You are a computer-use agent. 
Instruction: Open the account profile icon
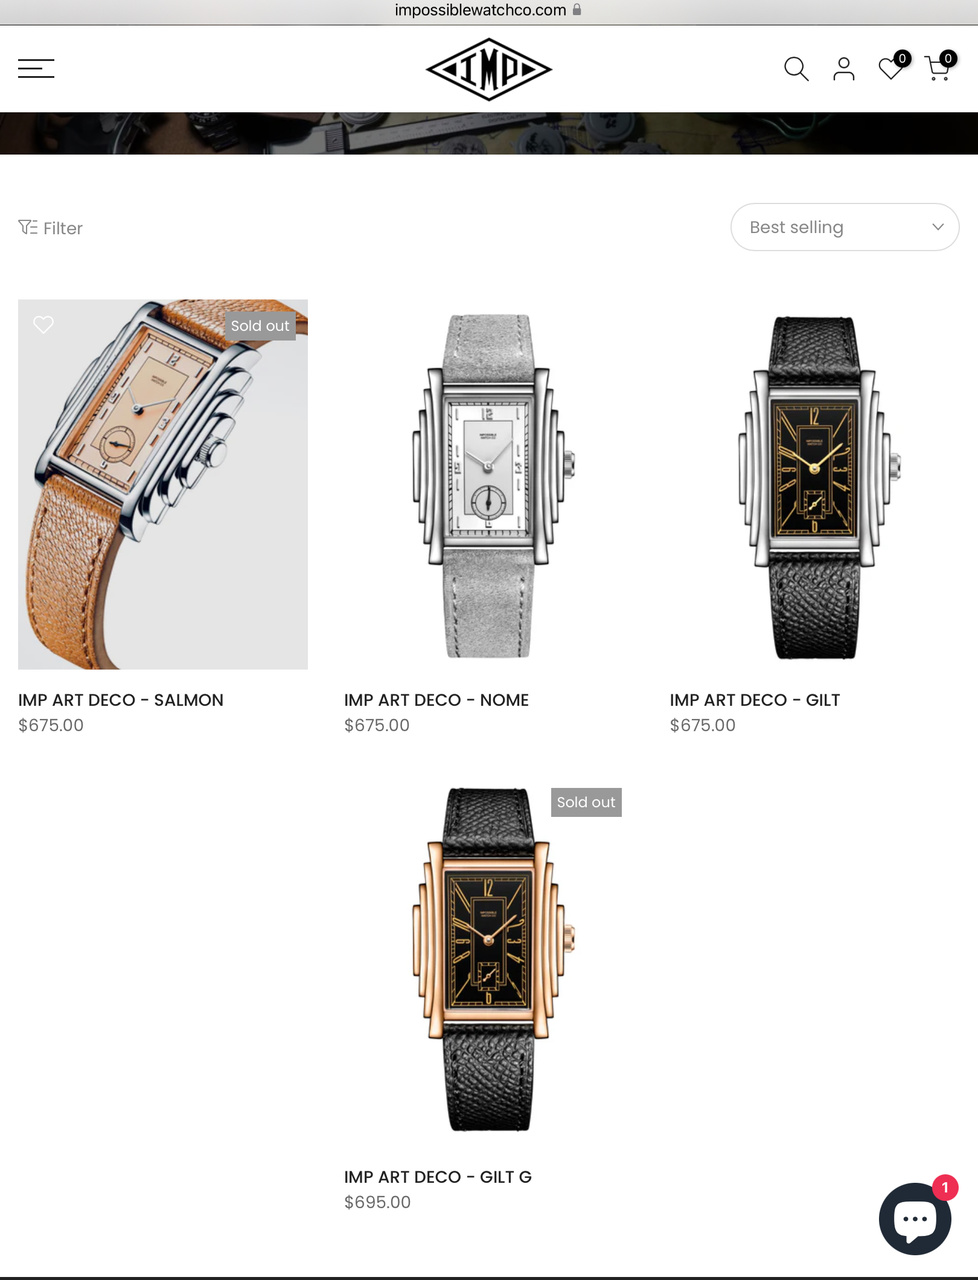point(844,68)
